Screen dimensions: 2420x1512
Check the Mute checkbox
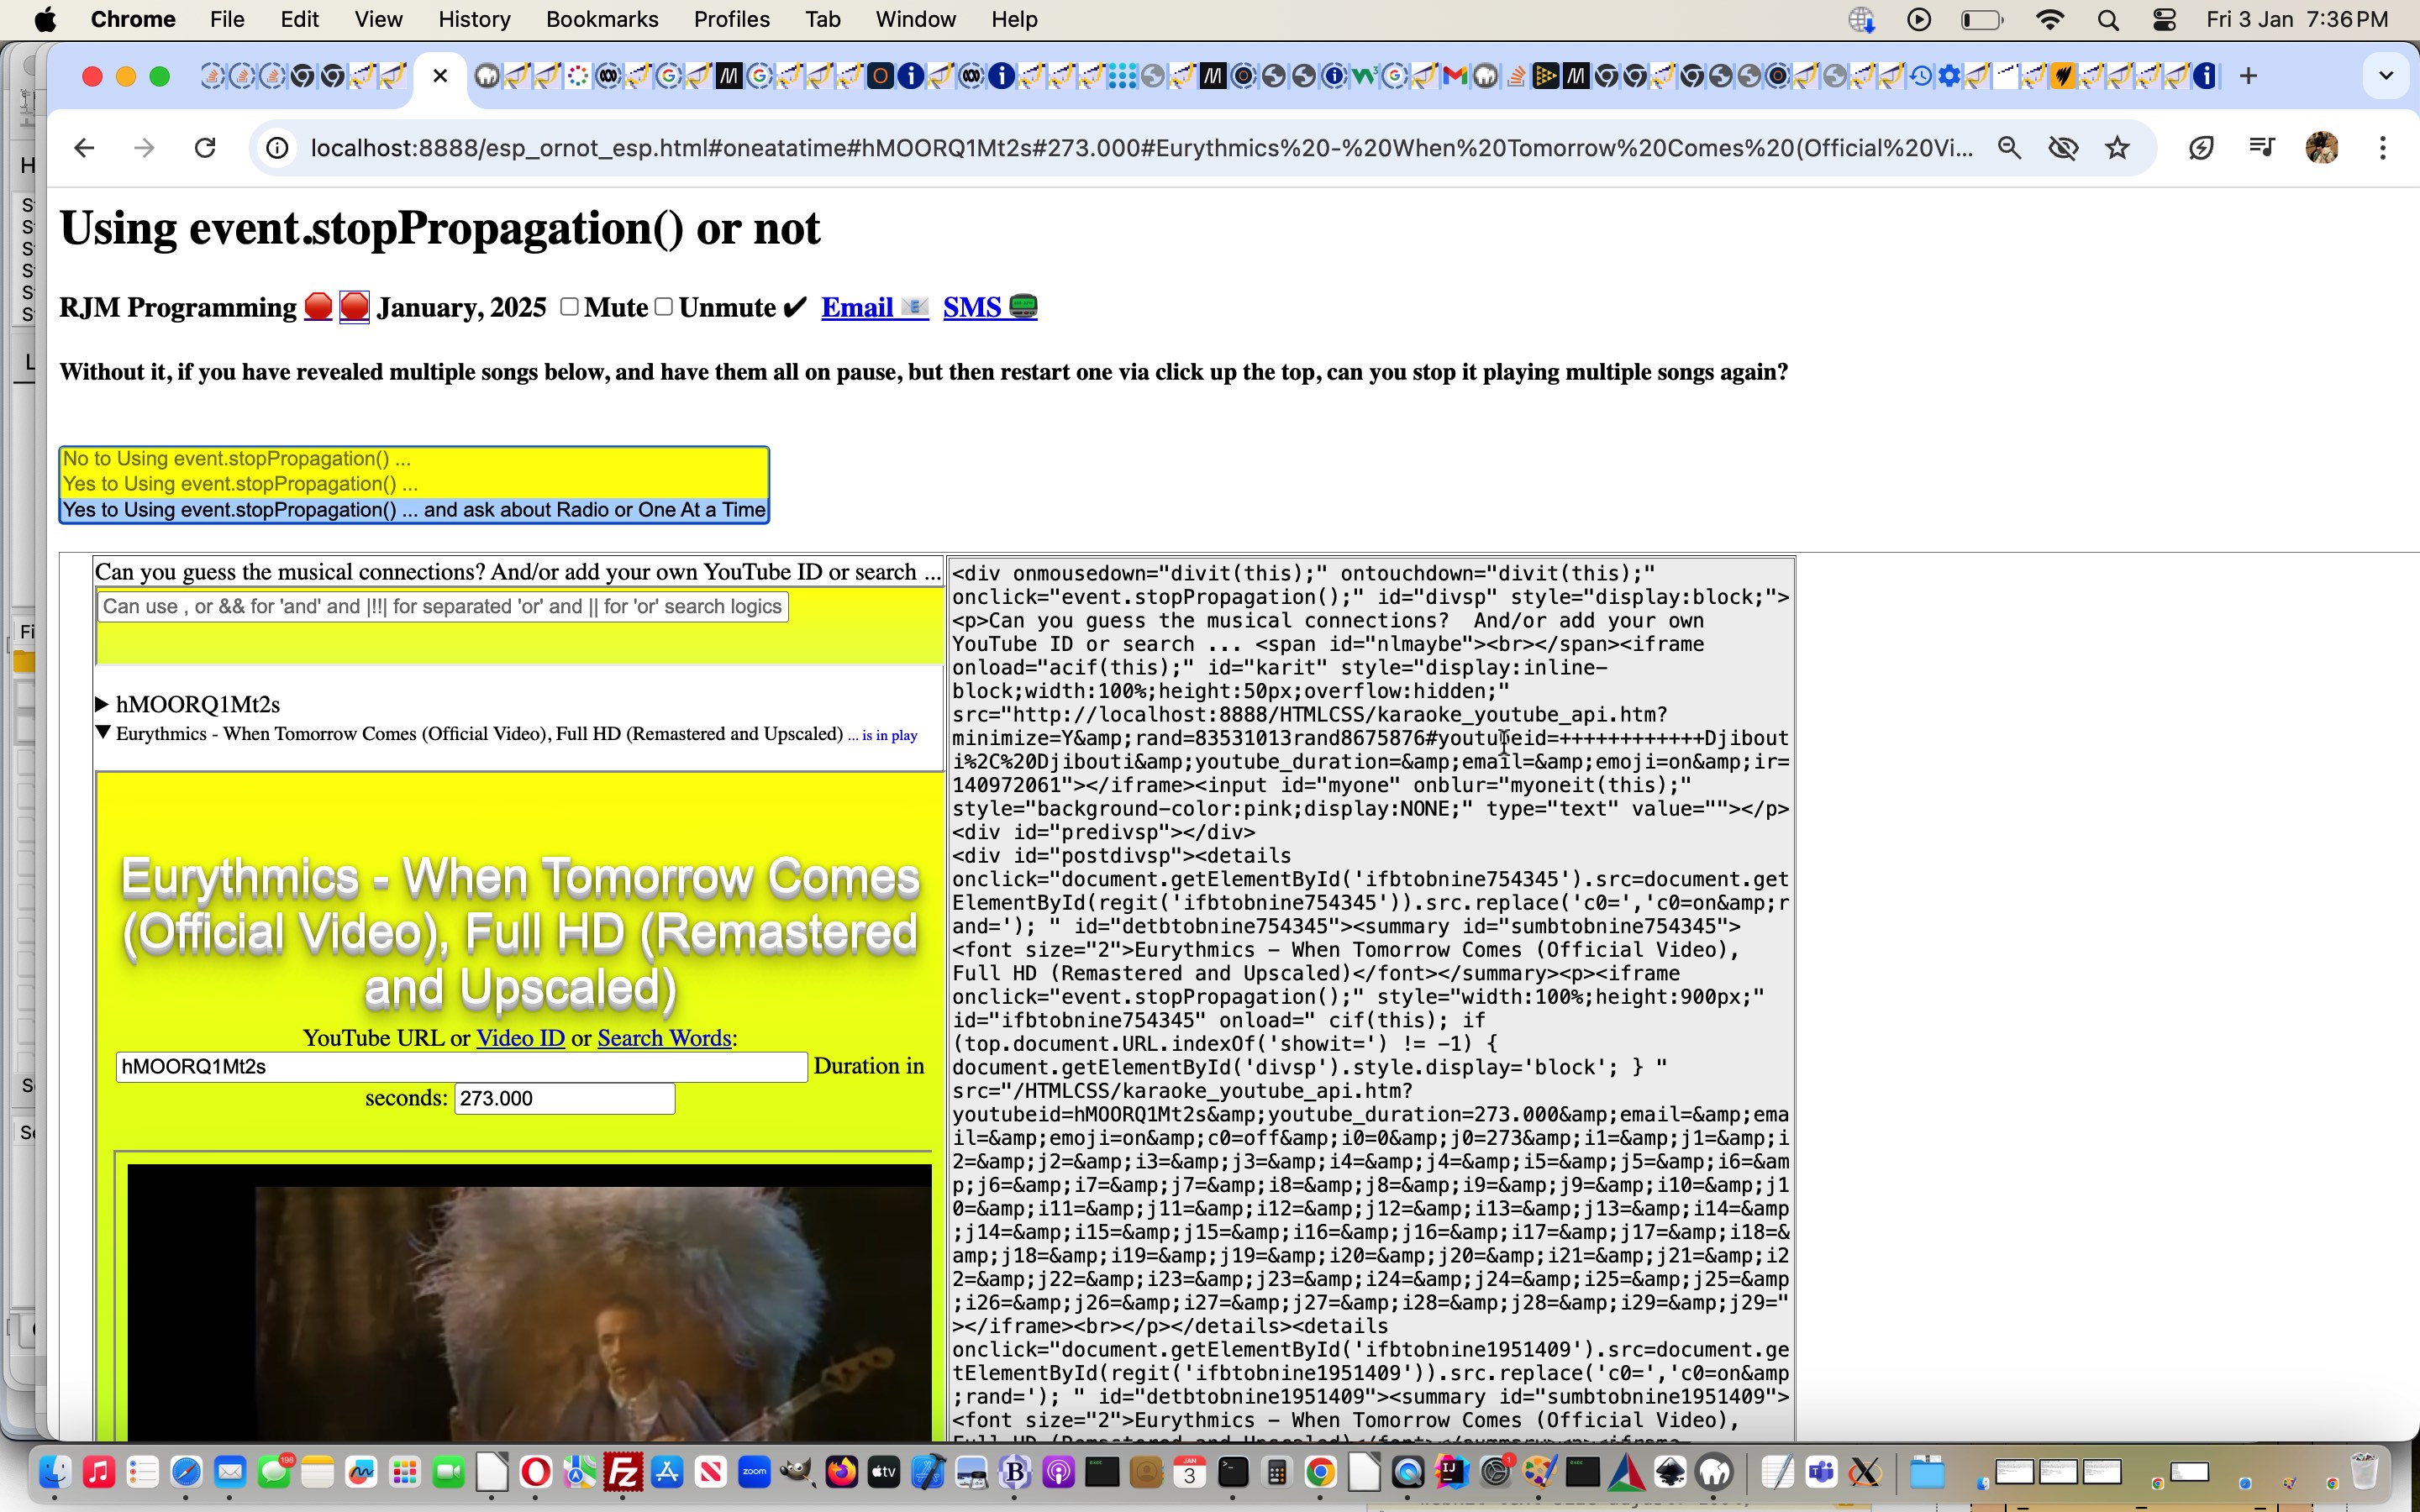(x=569, y=306)
